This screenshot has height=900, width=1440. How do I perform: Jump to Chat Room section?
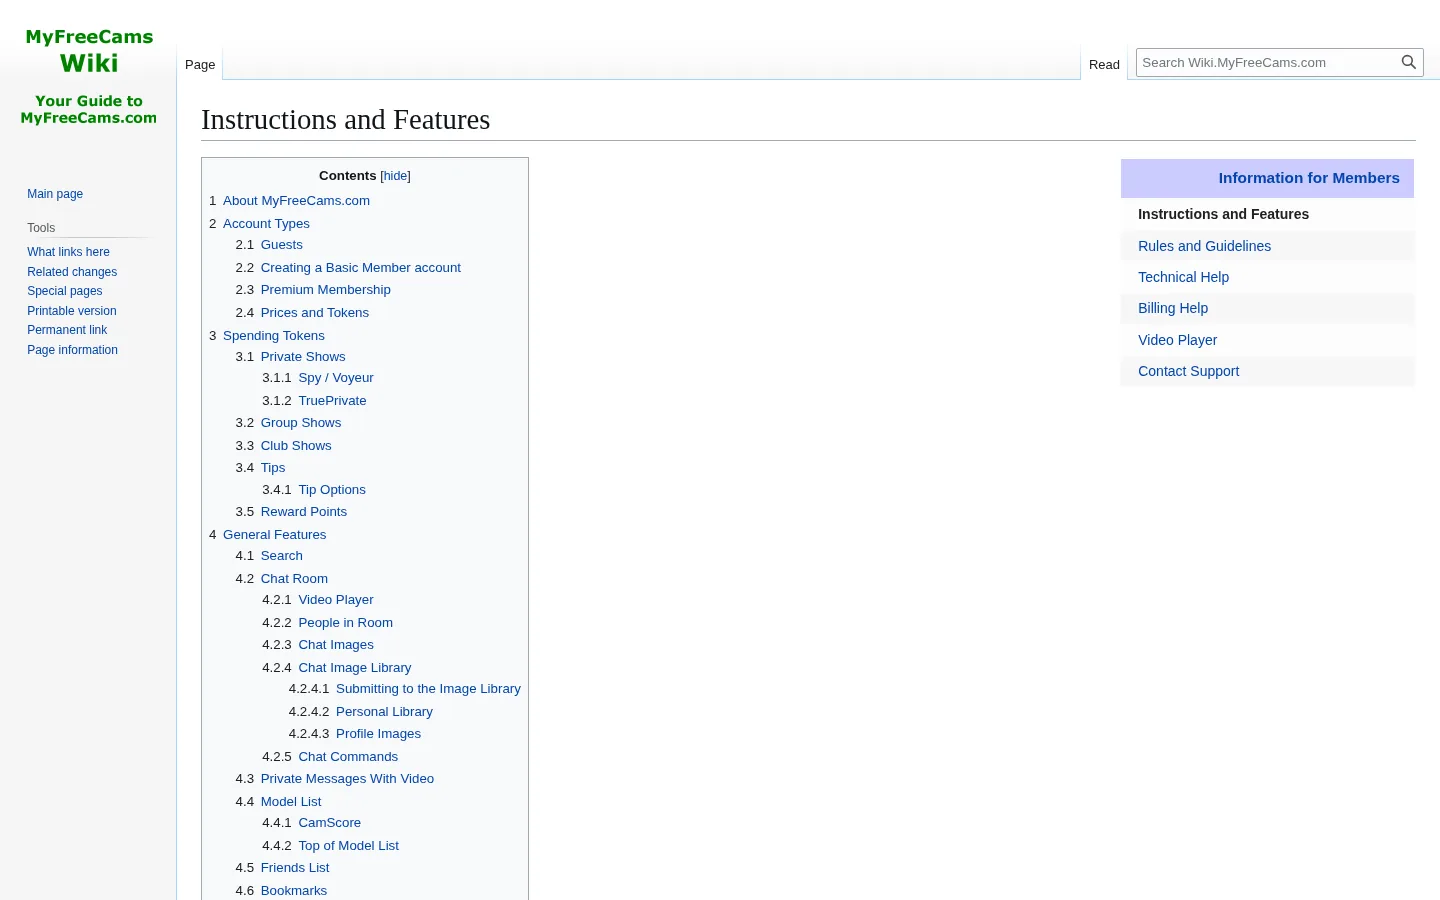point(294,579)
